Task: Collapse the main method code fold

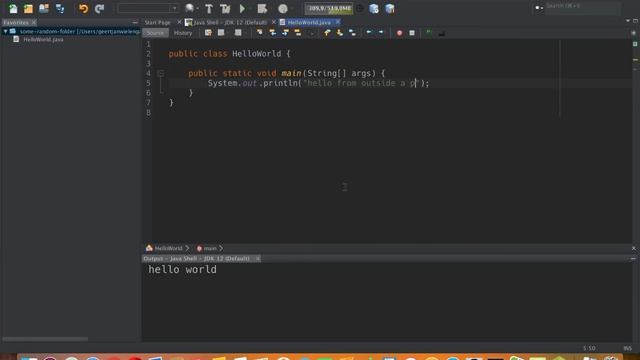Action: point(160,73)
